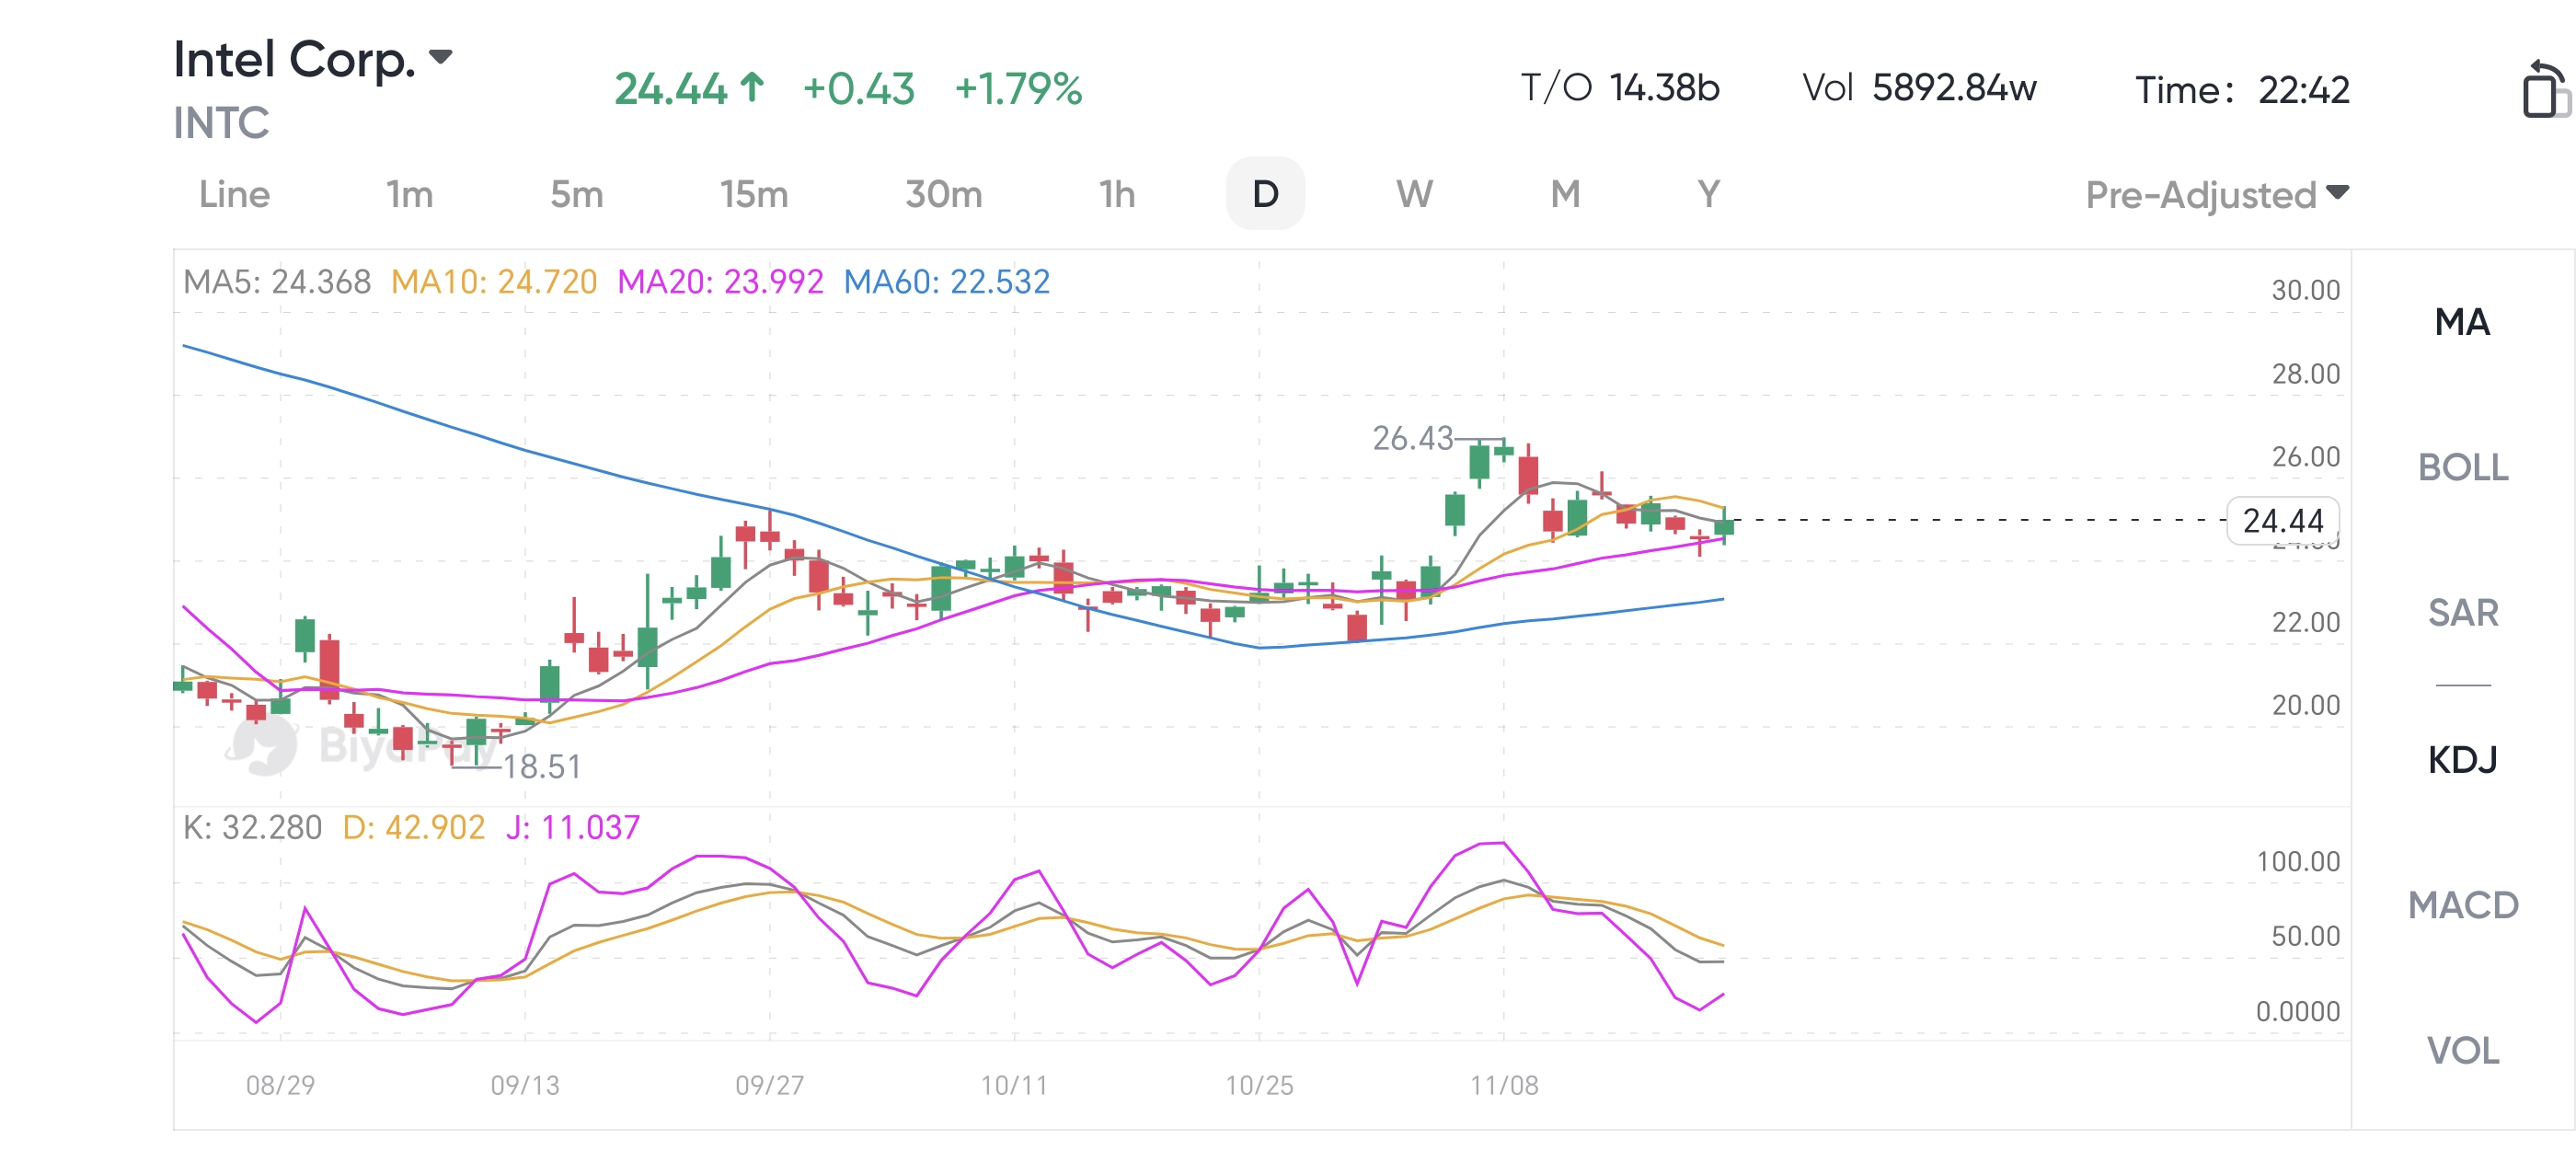The image size is (2576, 1163).
Task: Click the 50.00 KDJ axis label
Action: tap(2305, 936)
